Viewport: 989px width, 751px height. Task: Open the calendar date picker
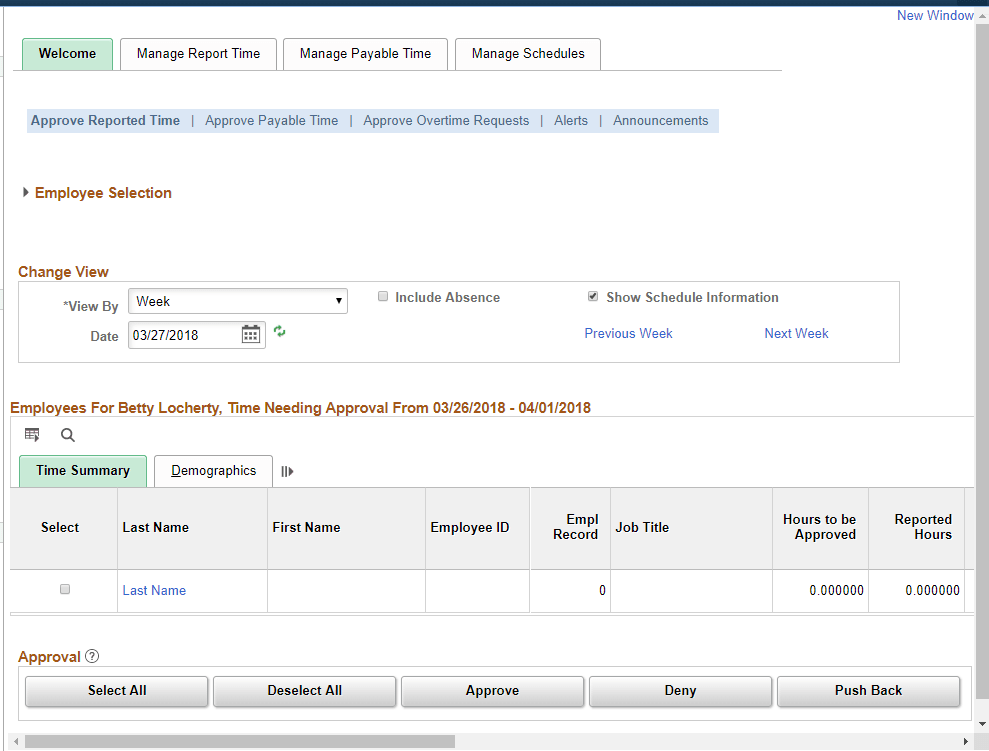coord(251,333)
